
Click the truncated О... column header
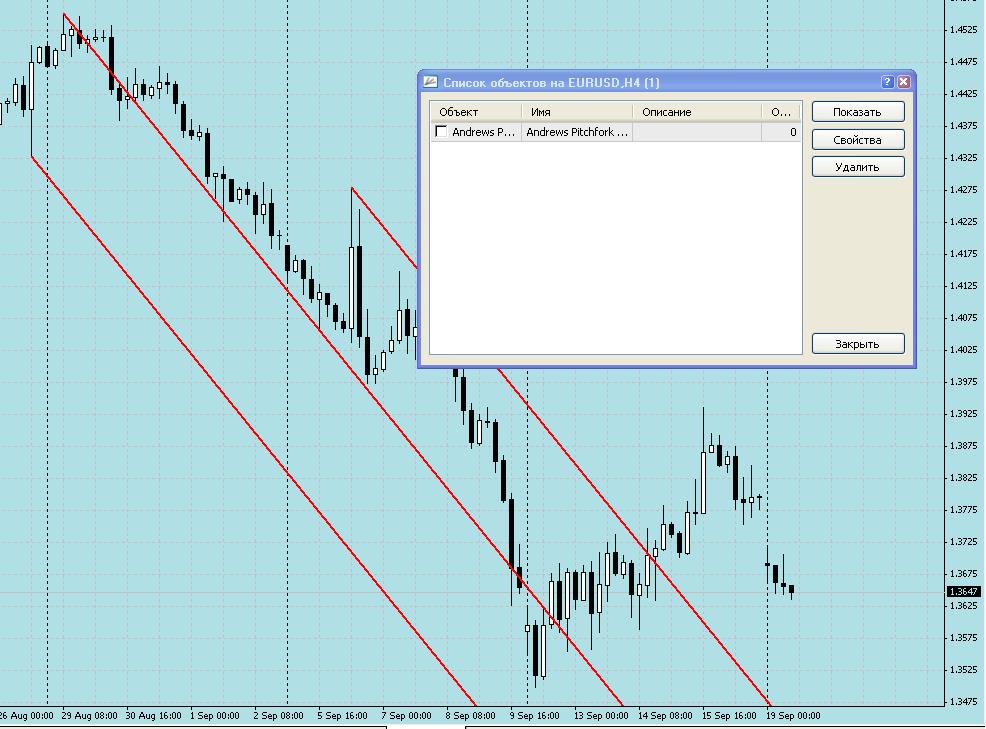coord(780,112)
